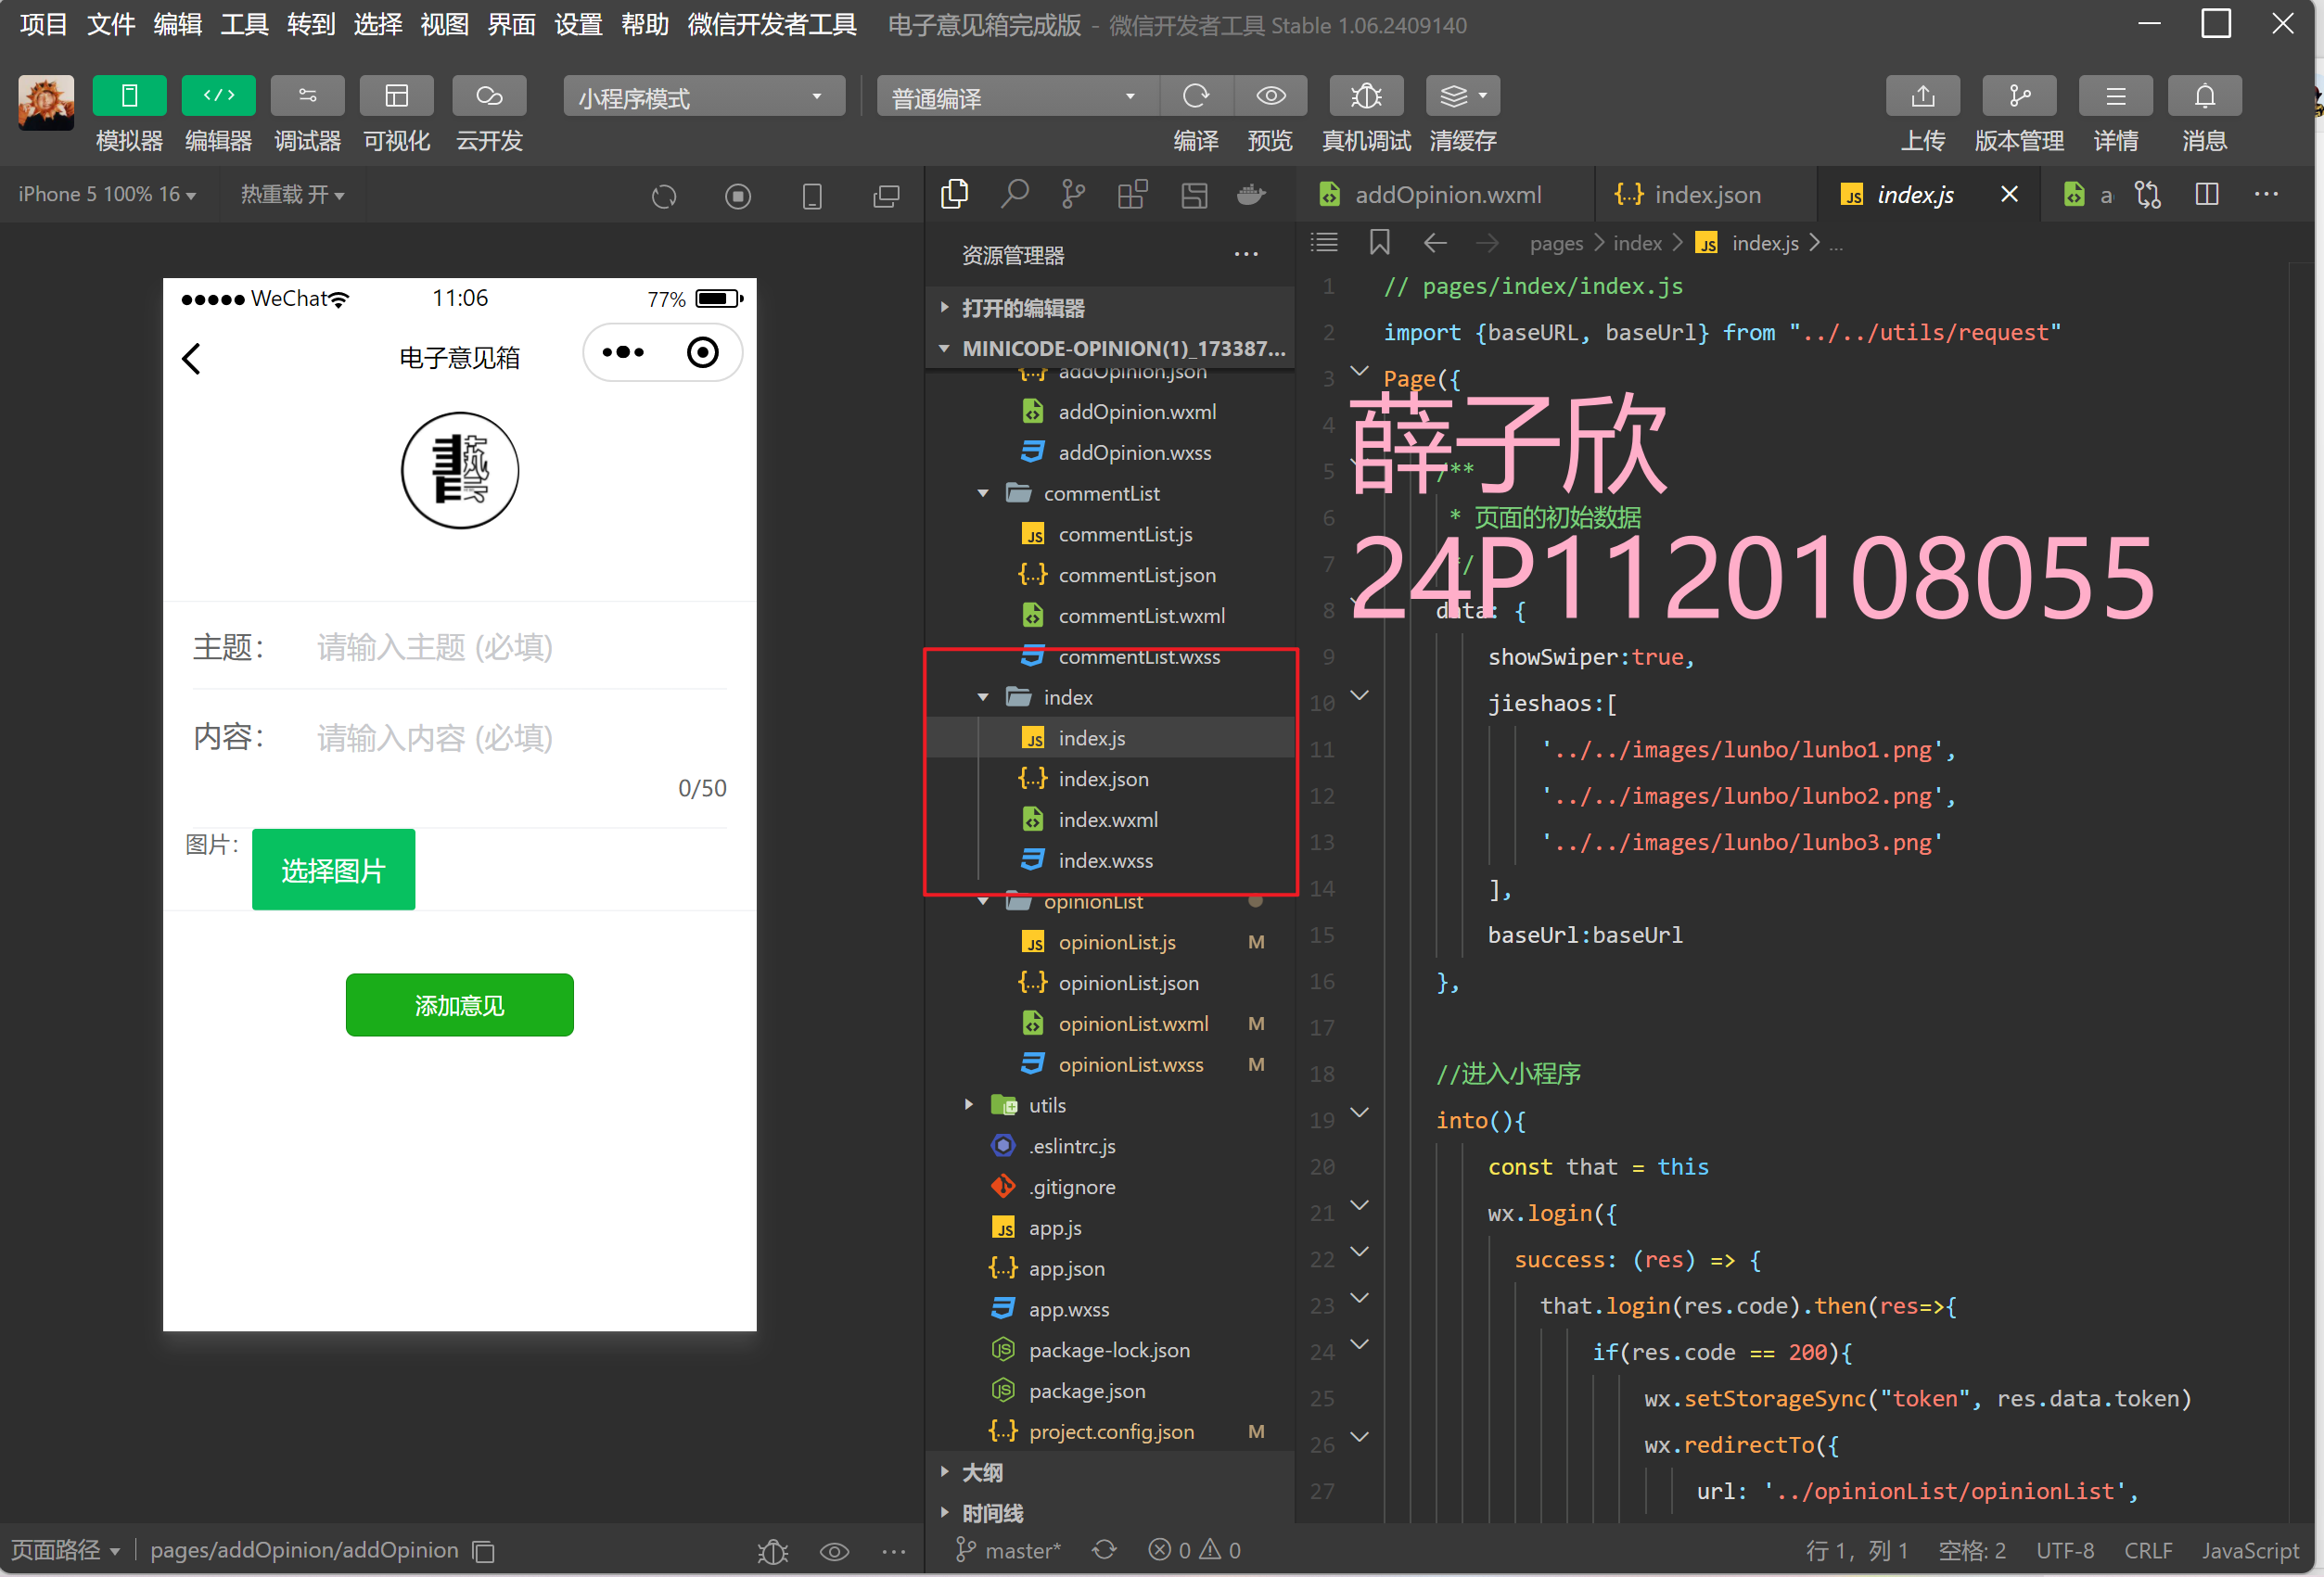Viewport: 2324px width, 1577px height.
Task: Refresh the simulator
Action: (x=664, y=196)
